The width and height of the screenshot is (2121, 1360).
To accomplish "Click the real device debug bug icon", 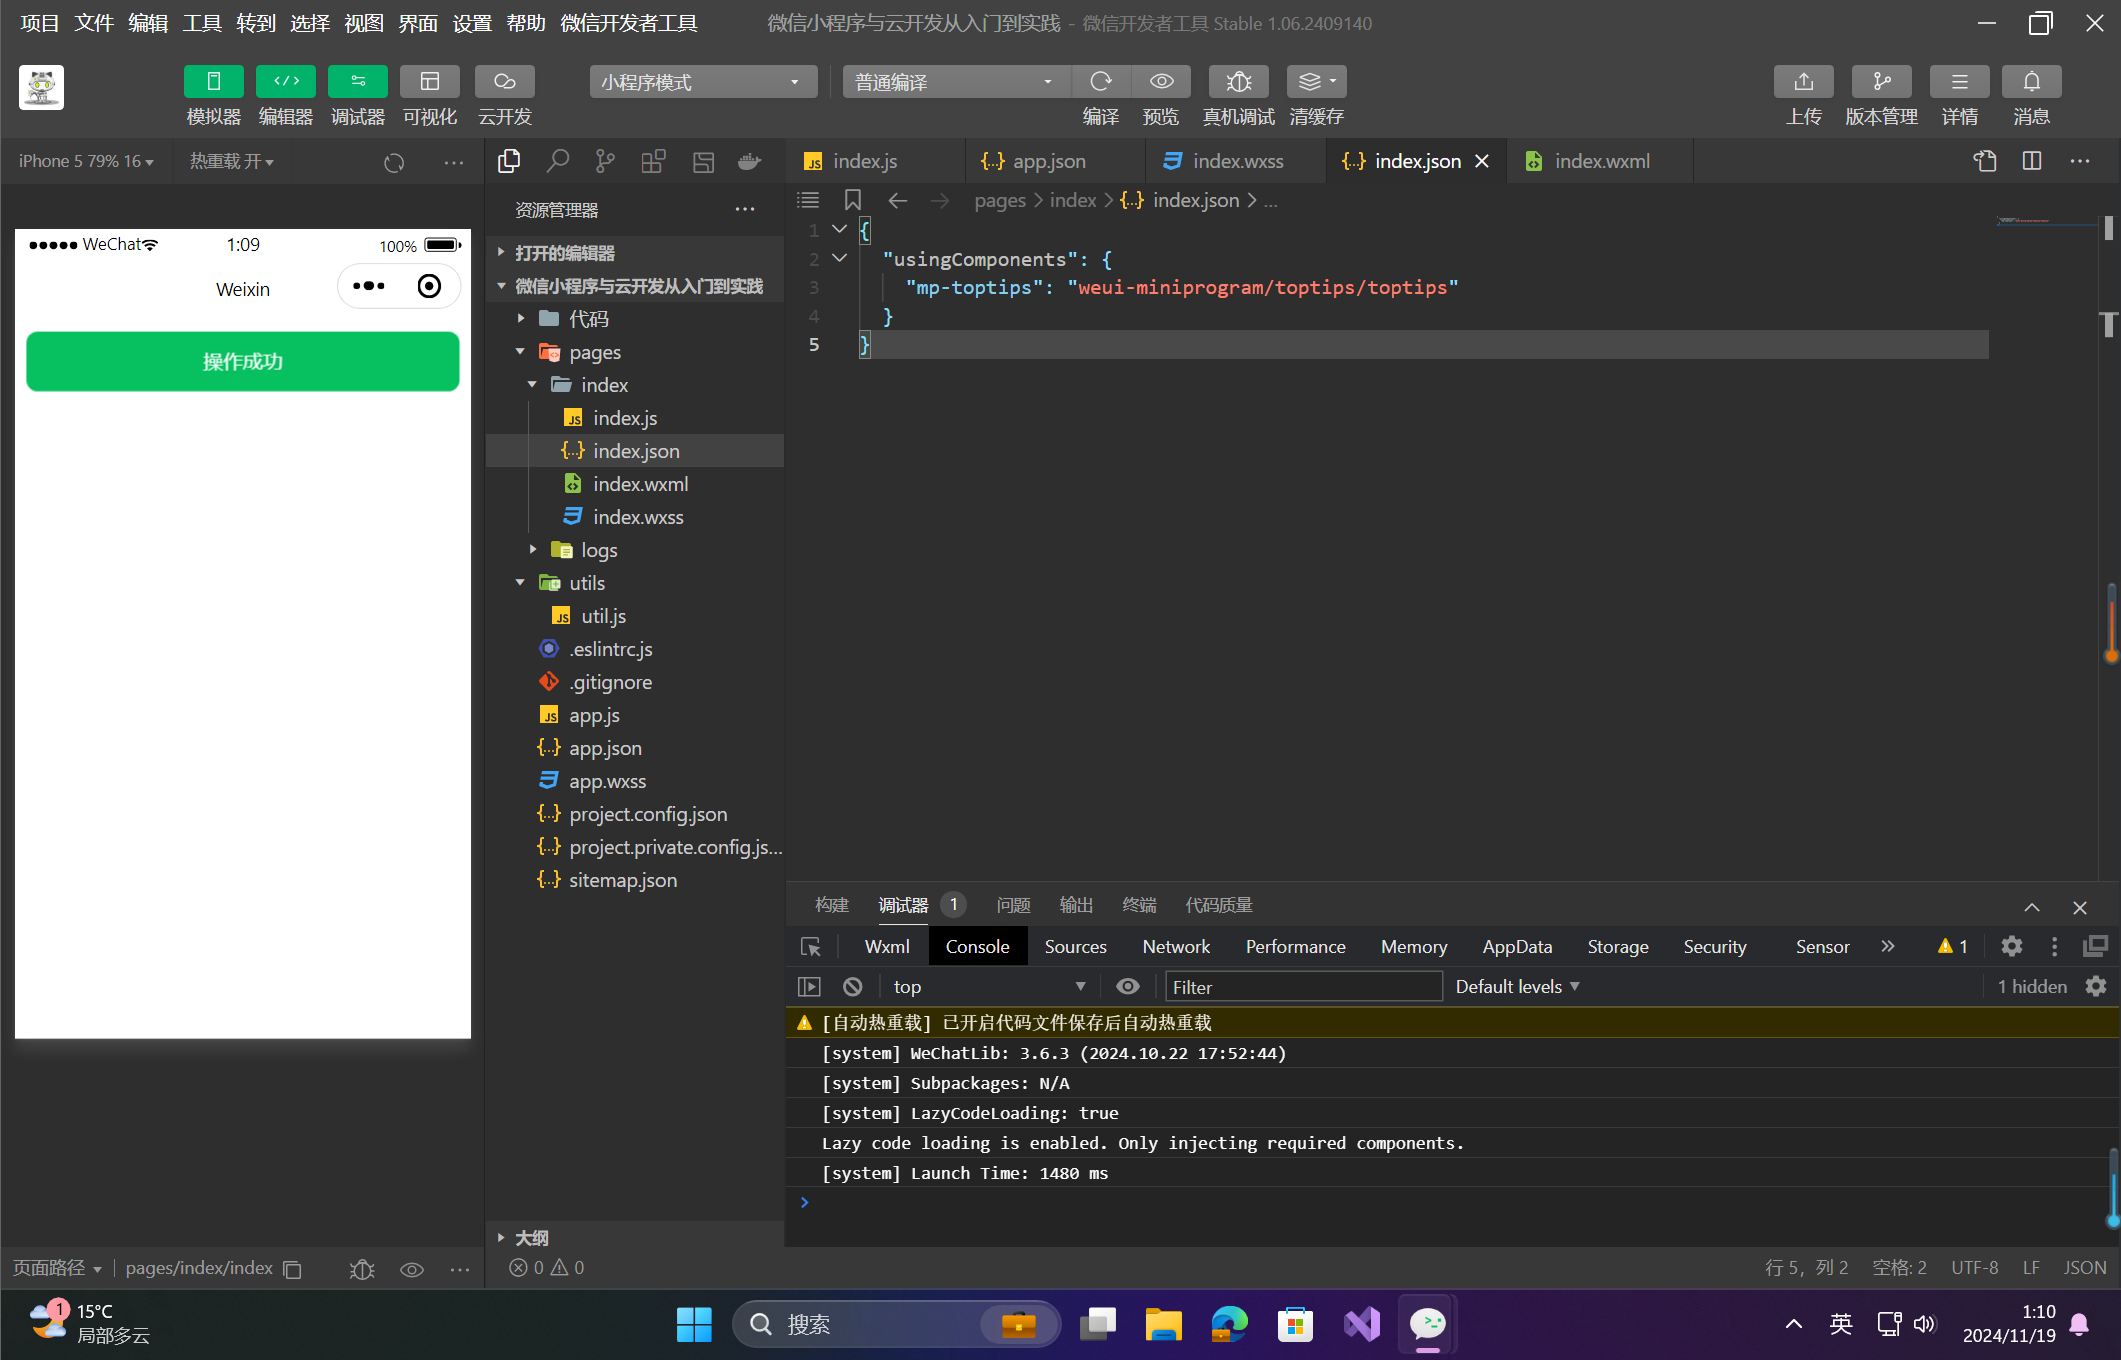I will (x=1238, y=82).
